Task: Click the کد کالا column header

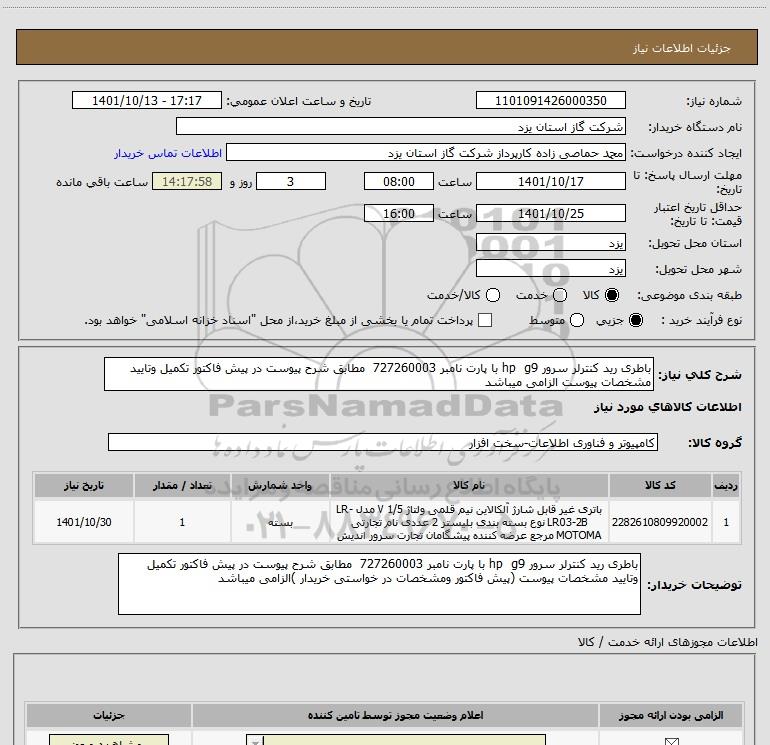Action: coord(660,485)
